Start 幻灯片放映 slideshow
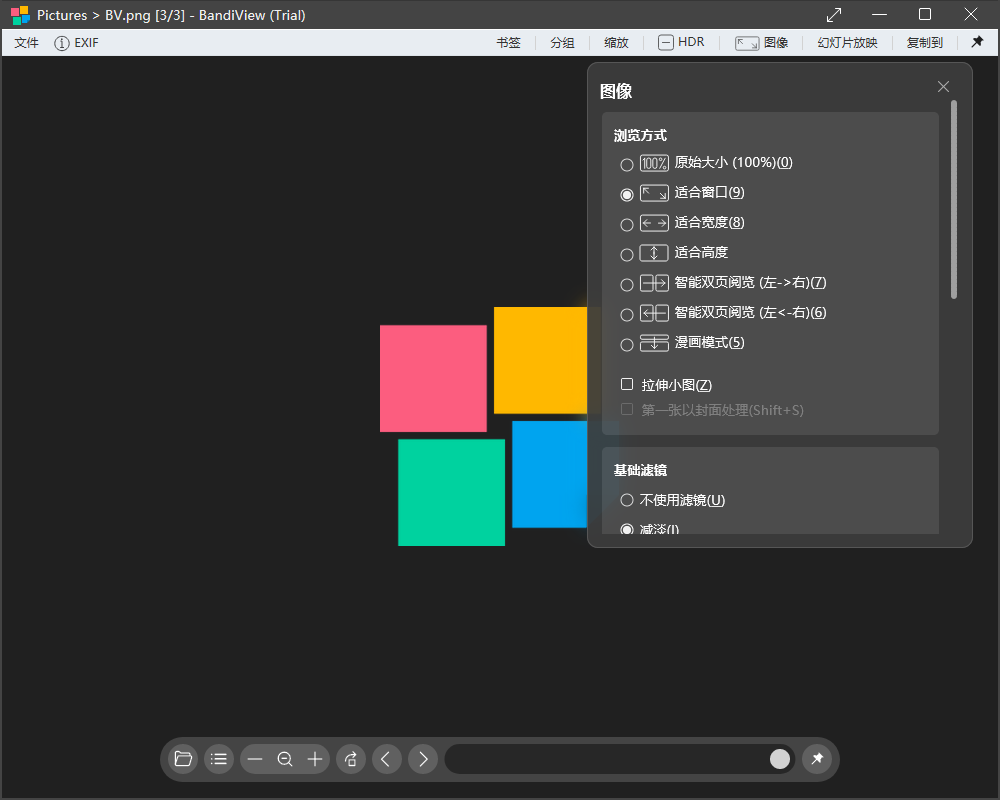Image resolution: width=1000 pixels, height=800 pixels. point(848,43)
